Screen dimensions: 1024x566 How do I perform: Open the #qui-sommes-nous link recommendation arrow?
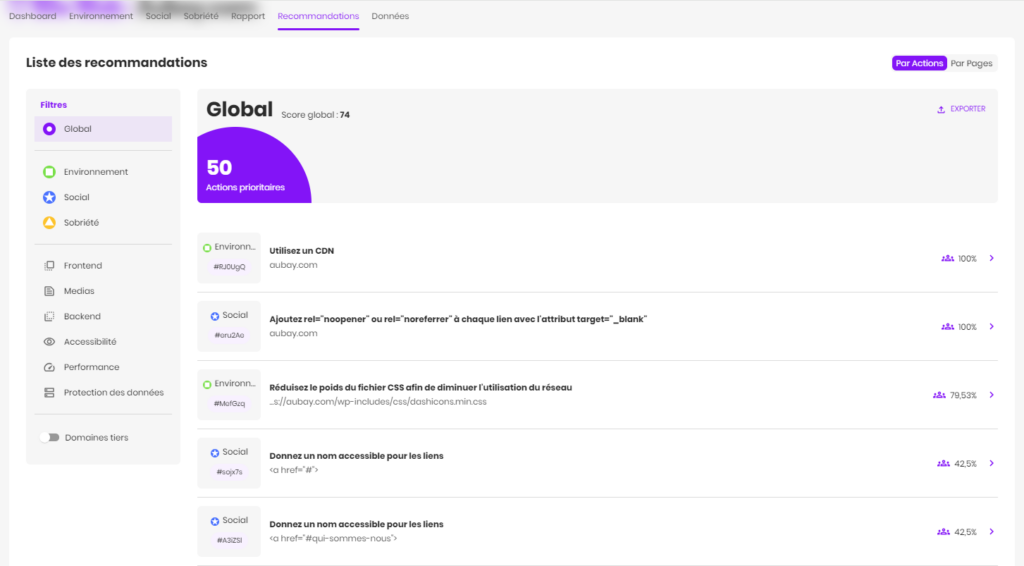(991, 532)
